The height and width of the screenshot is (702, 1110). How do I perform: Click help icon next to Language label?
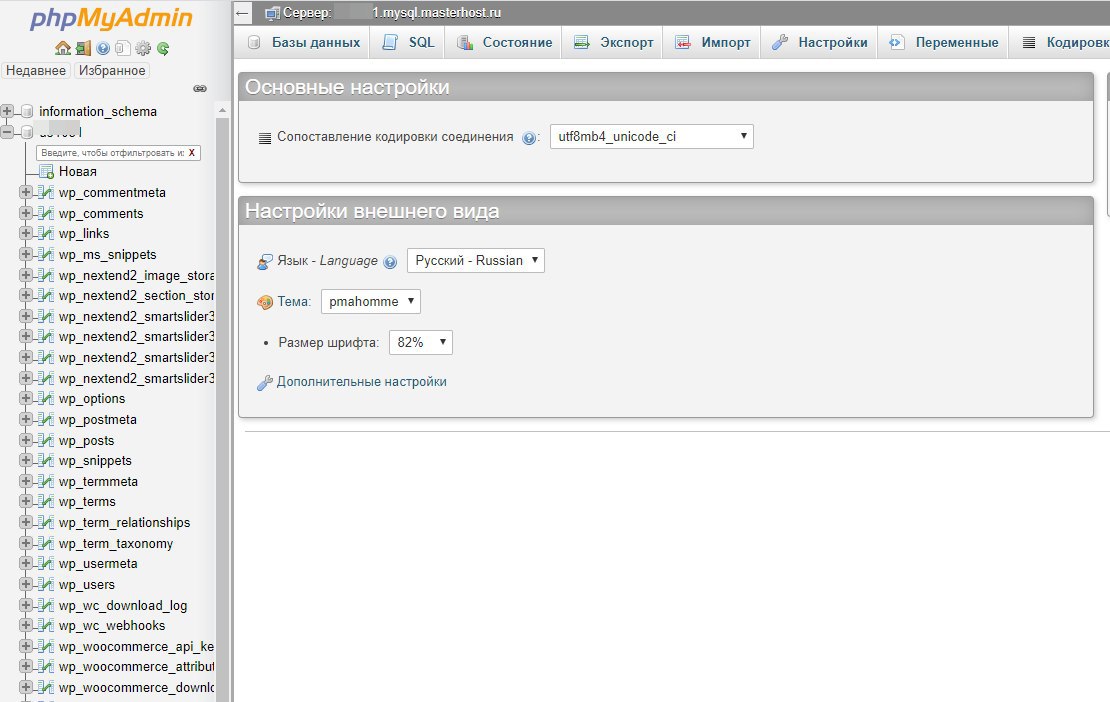click(x=390, y=262)
